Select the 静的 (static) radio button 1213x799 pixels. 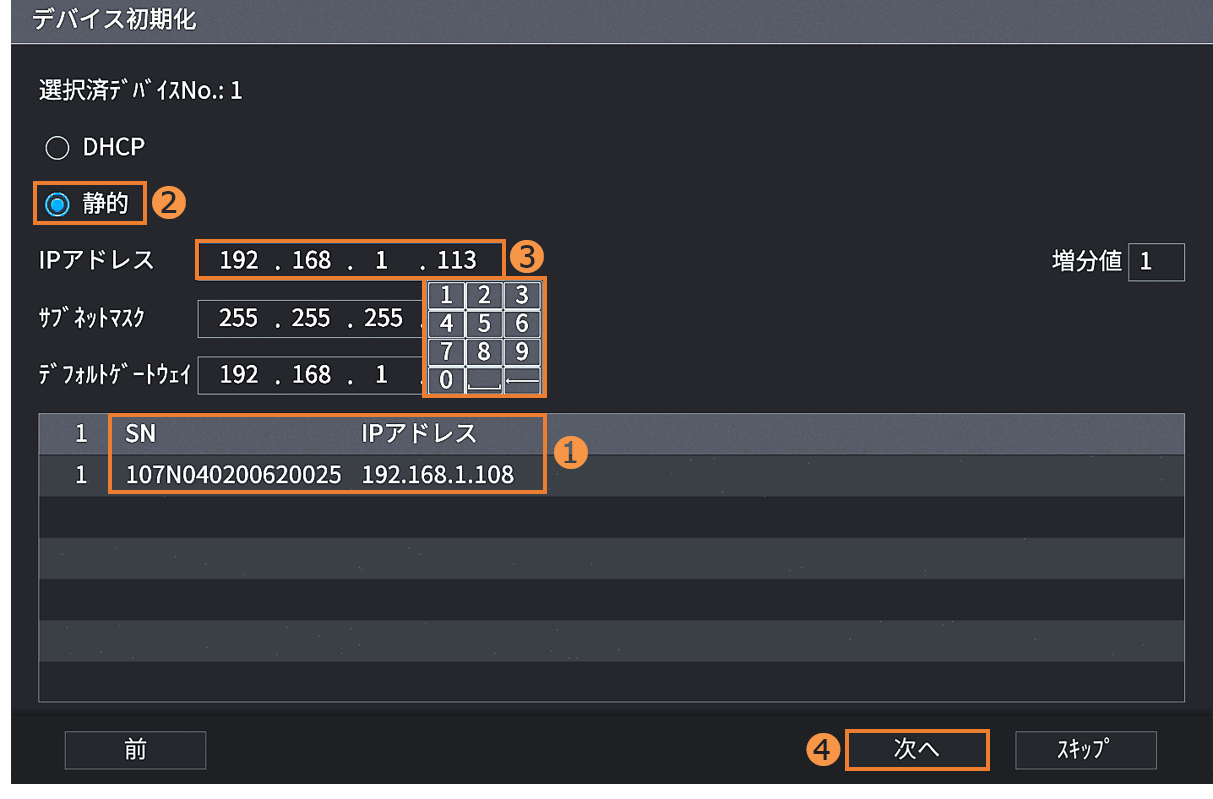coord(58,204)
